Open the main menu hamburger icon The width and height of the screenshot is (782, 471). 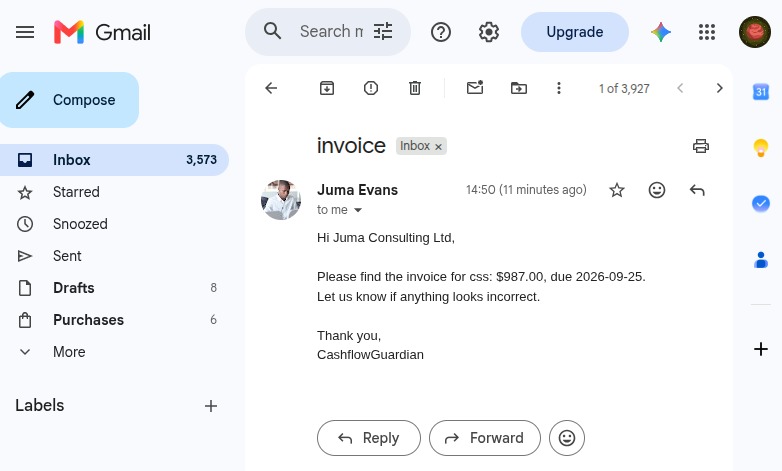tap(25, 32)
